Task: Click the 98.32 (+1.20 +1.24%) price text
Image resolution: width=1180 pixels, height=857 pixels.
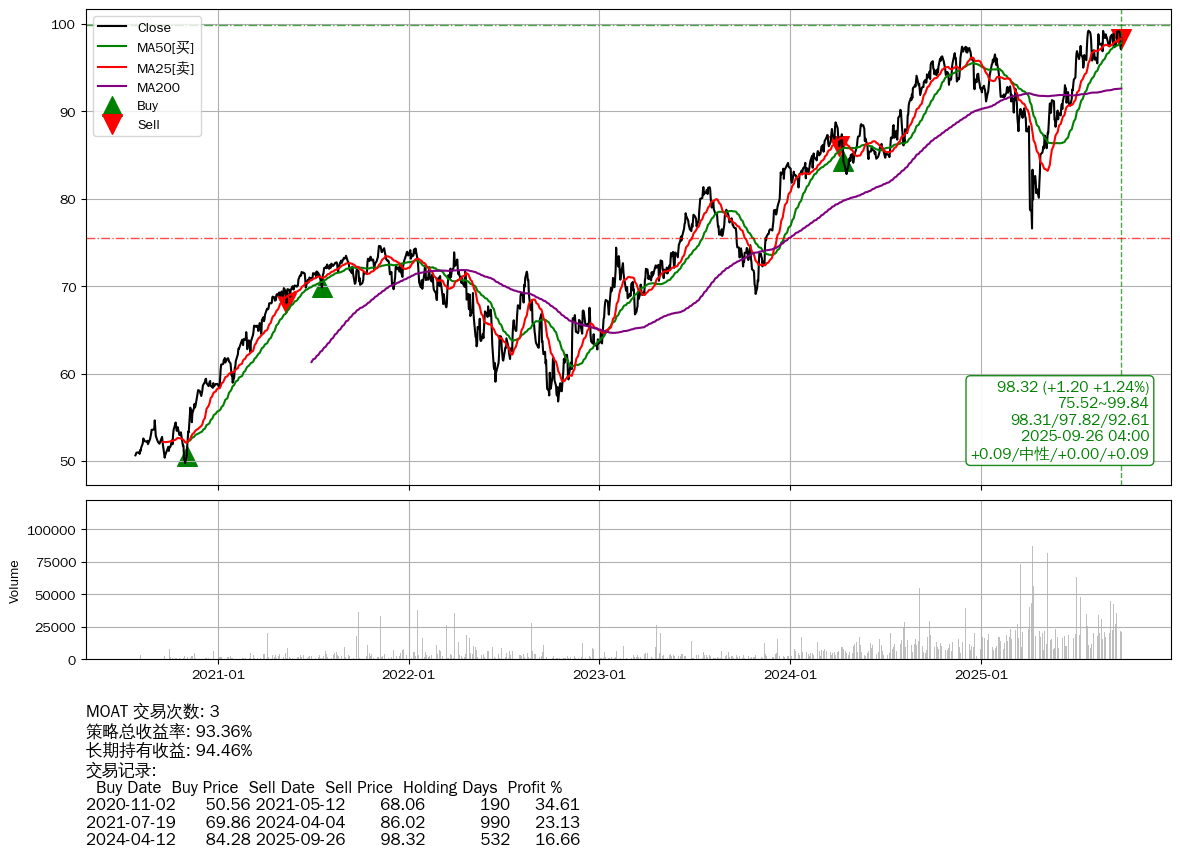Action: tap(1072, 386)
